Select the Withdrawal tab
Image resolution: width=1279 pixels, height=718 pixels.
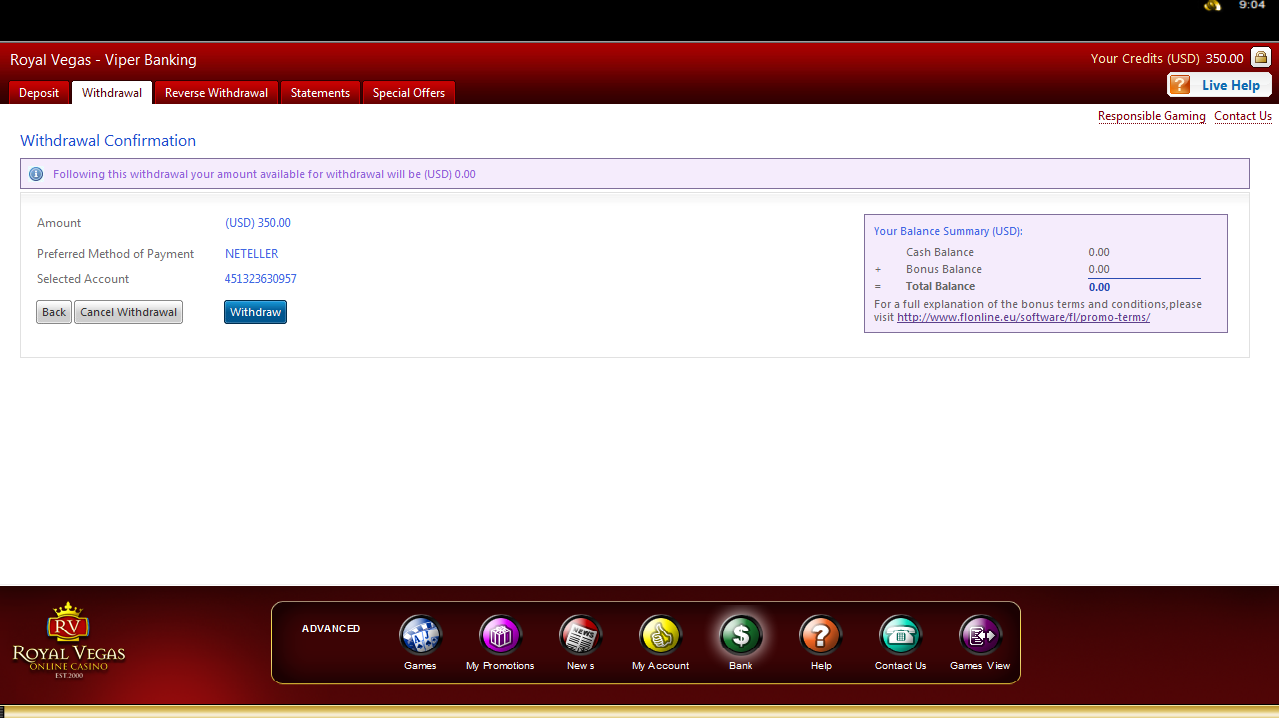pos(112,93)
